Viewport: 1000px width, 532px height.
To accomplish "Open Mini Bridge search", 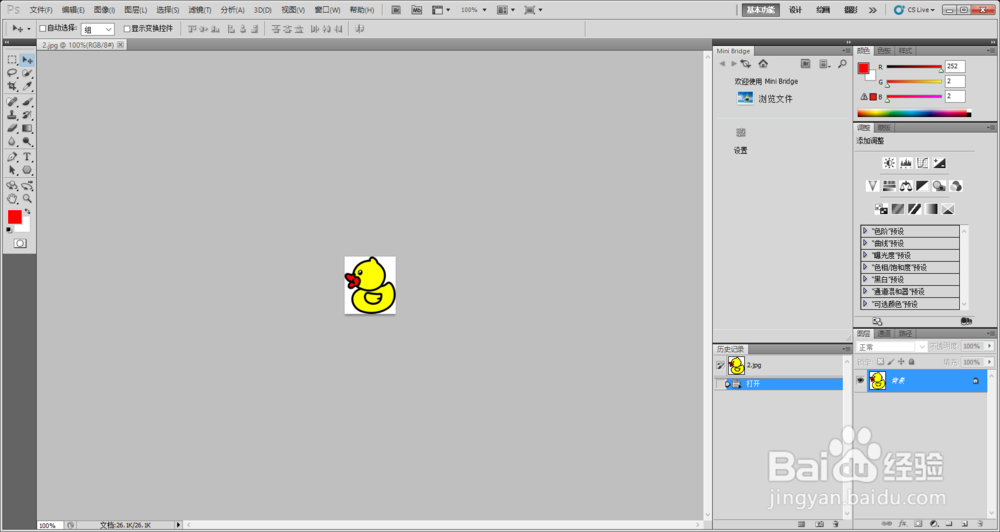I will click(842, 64).
